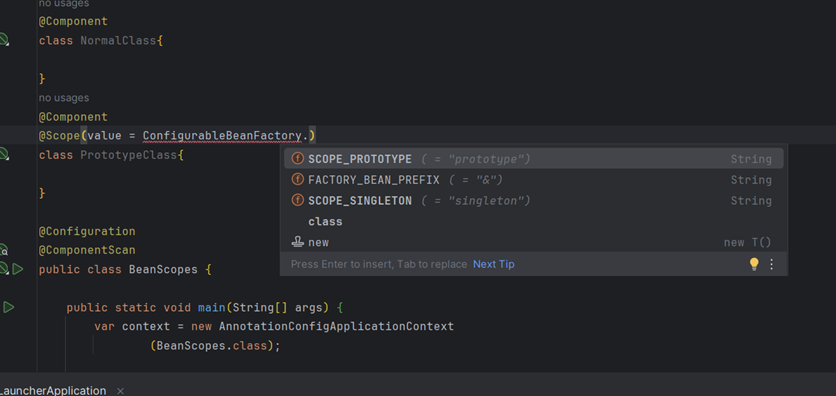Viewport: 836px width, 396px height.
Task: Click no usages hint above NormalClass component
Action: 63,4
